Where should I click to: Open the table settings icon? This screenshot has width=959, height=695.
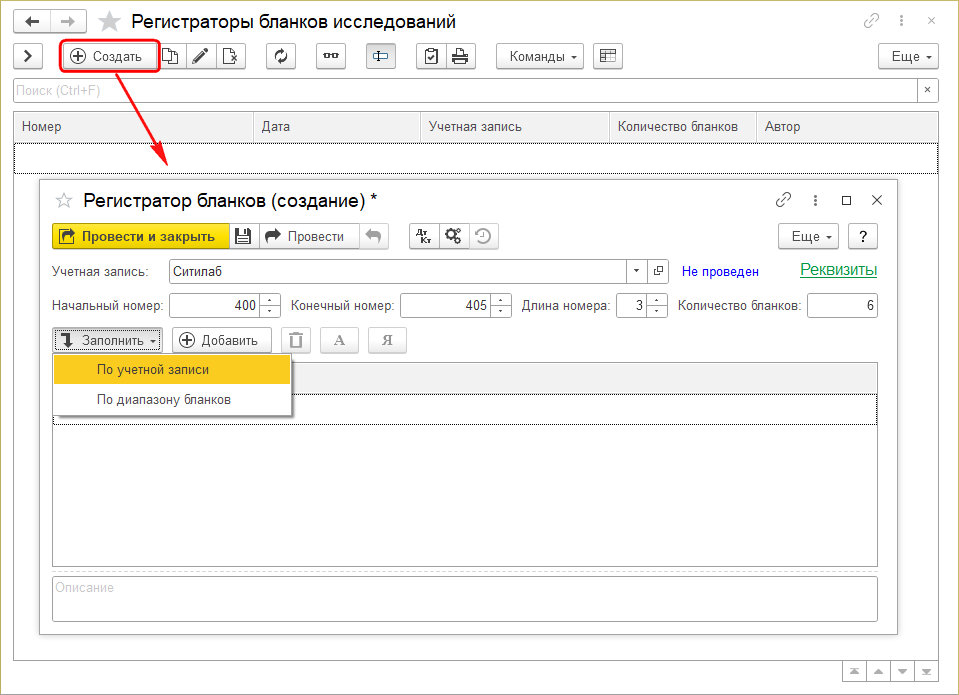607,56
